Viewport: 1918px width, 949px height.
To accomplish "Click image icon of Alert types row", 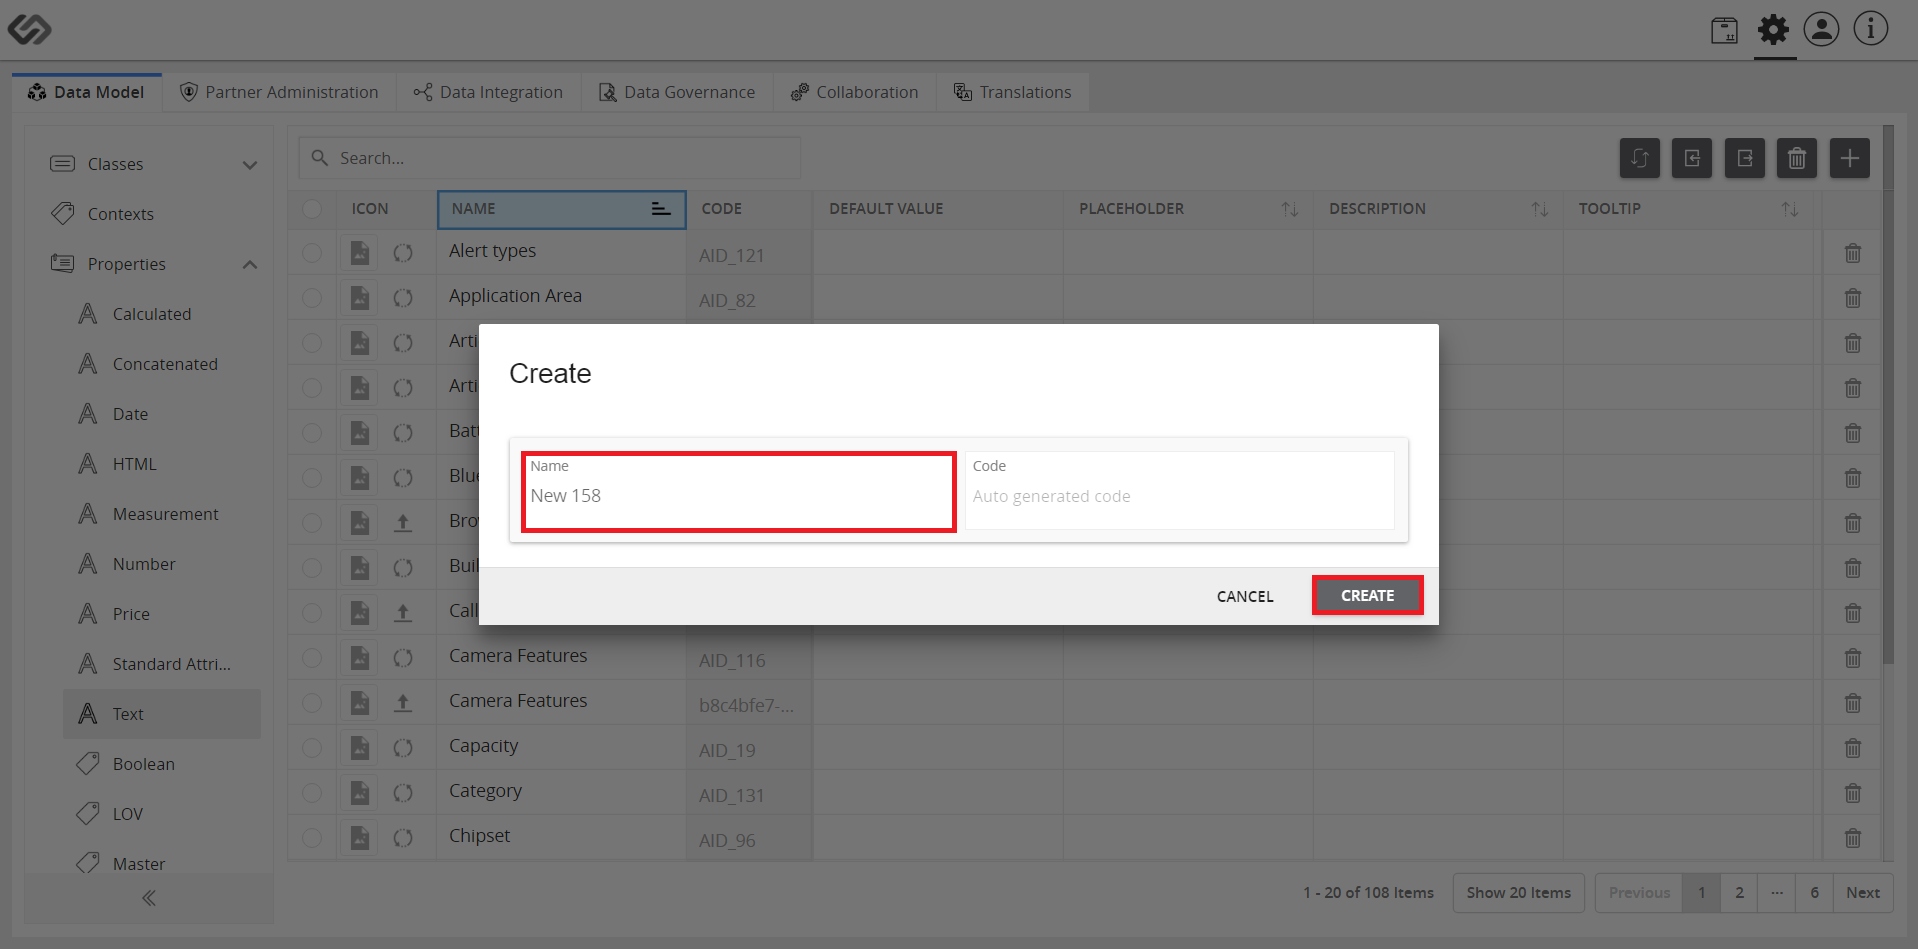I will (360, 253).
